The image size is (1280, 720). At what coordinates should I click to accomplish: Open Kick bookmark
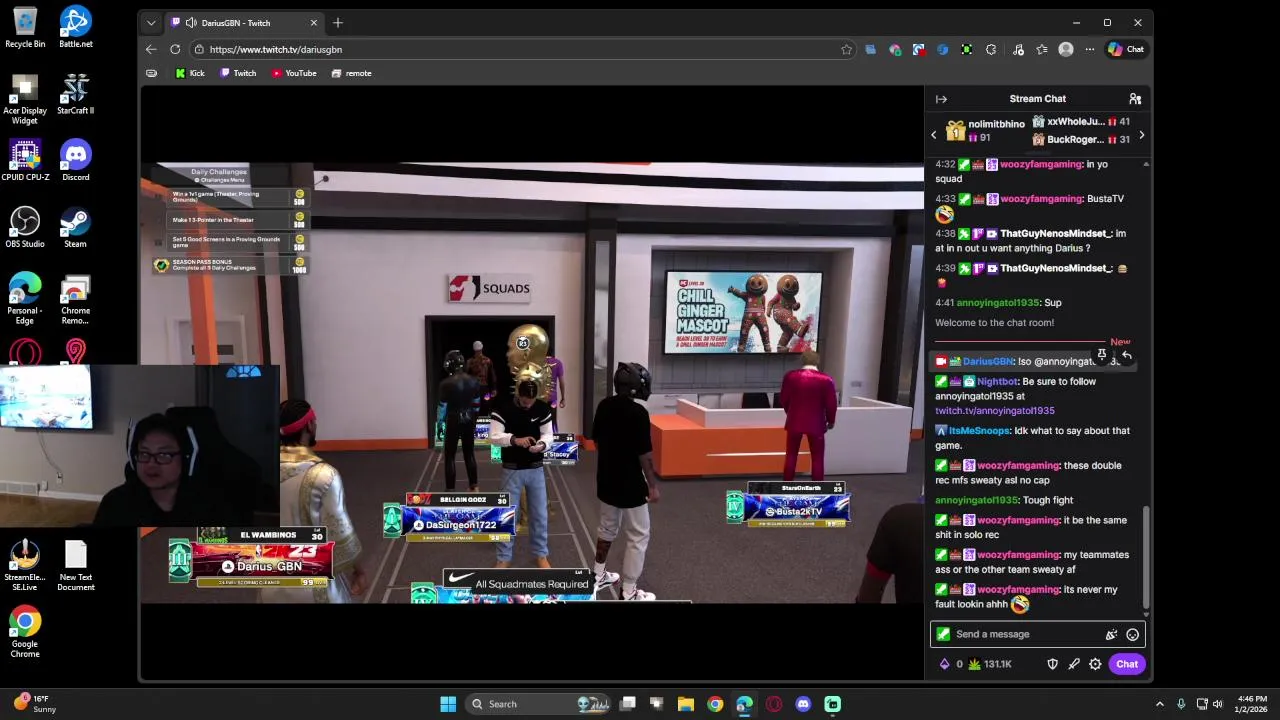tap(190, 73)
